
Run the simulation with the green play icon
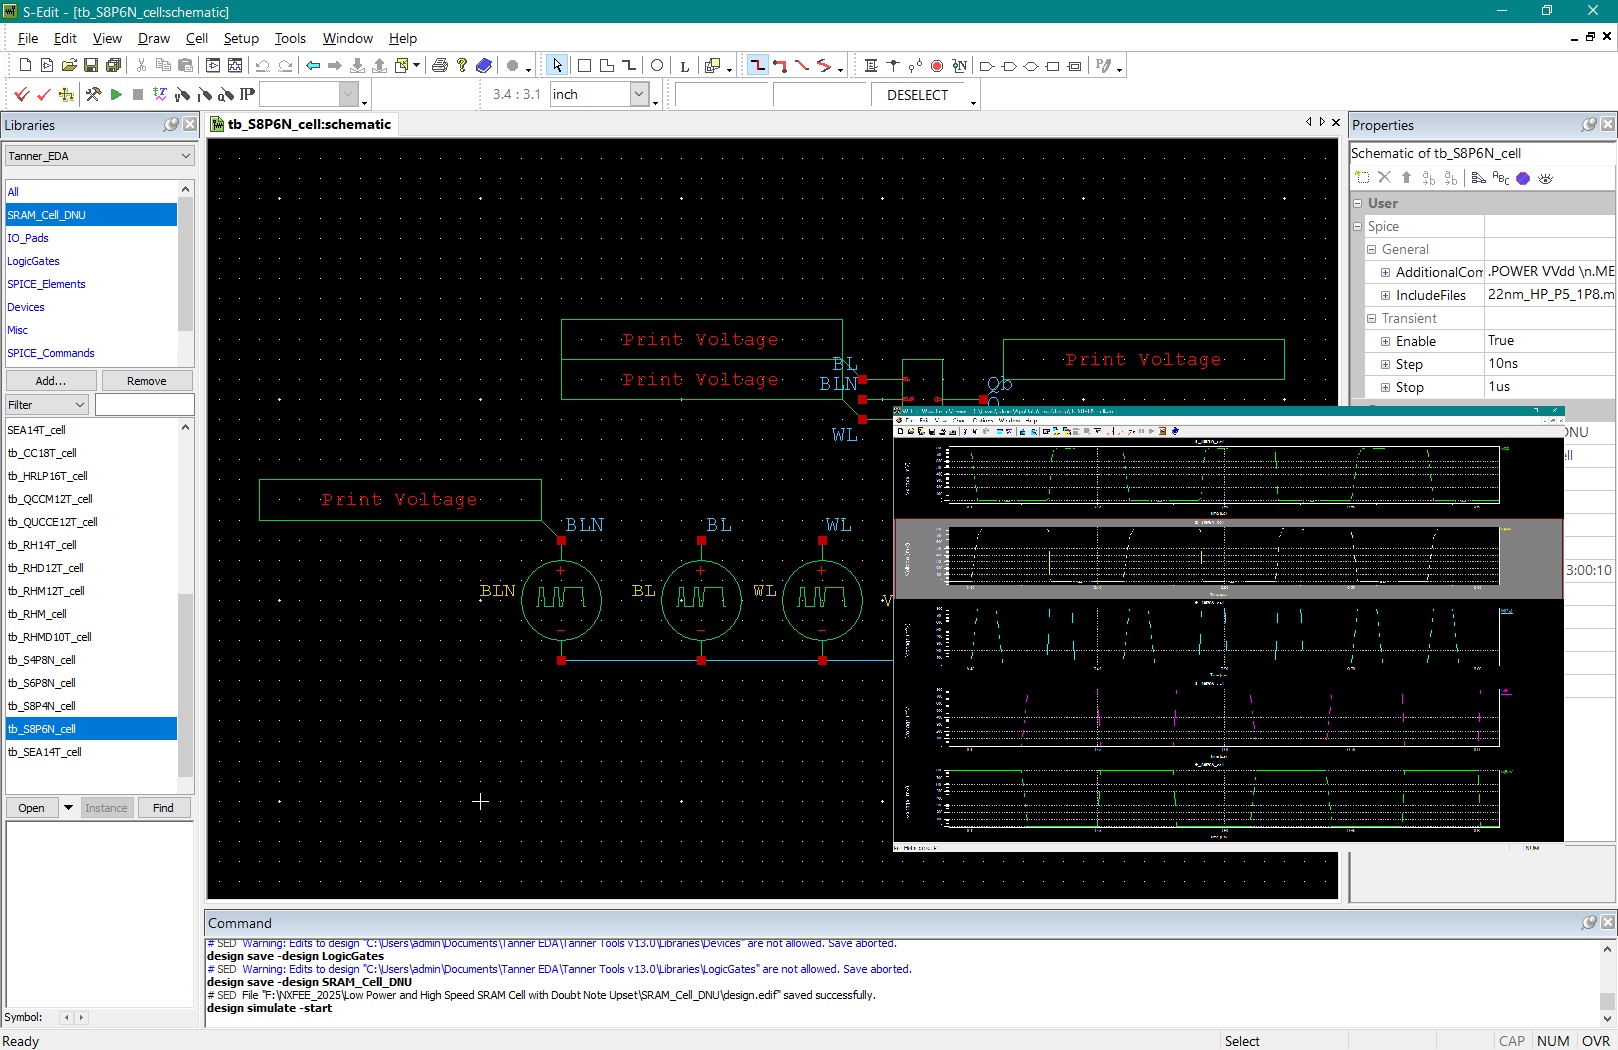[x=116, y=95]
